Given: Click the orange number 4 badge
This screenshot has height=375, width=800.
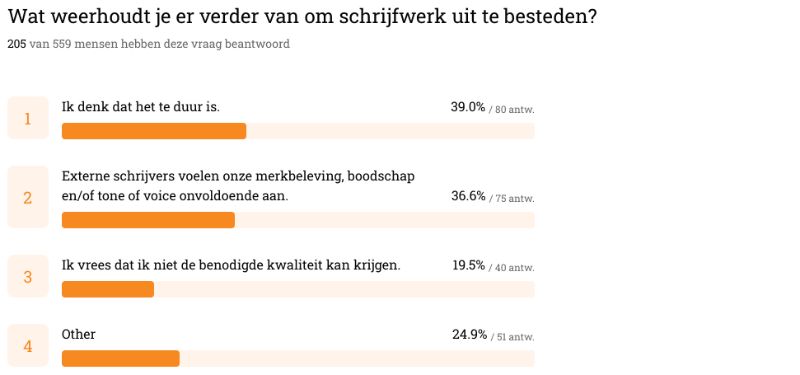Looking at the screenshot, I should click(28, 346).
